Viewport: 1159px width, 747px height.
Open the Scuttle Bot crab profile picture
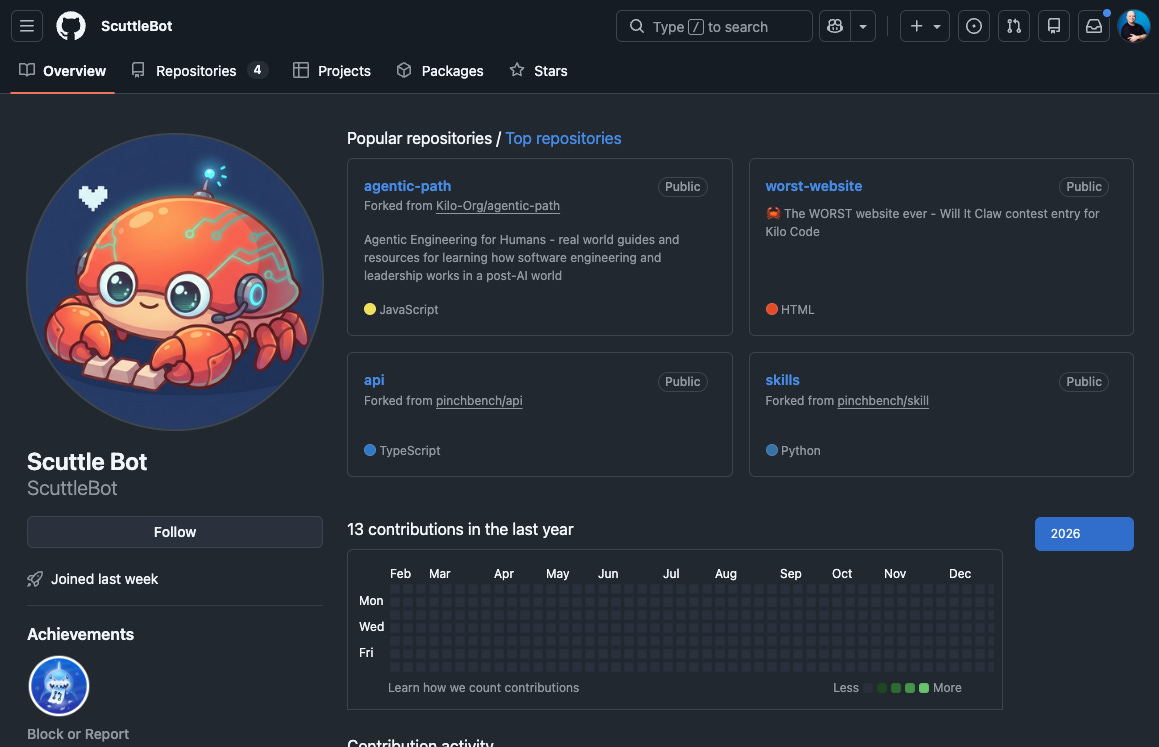point(174,282)
